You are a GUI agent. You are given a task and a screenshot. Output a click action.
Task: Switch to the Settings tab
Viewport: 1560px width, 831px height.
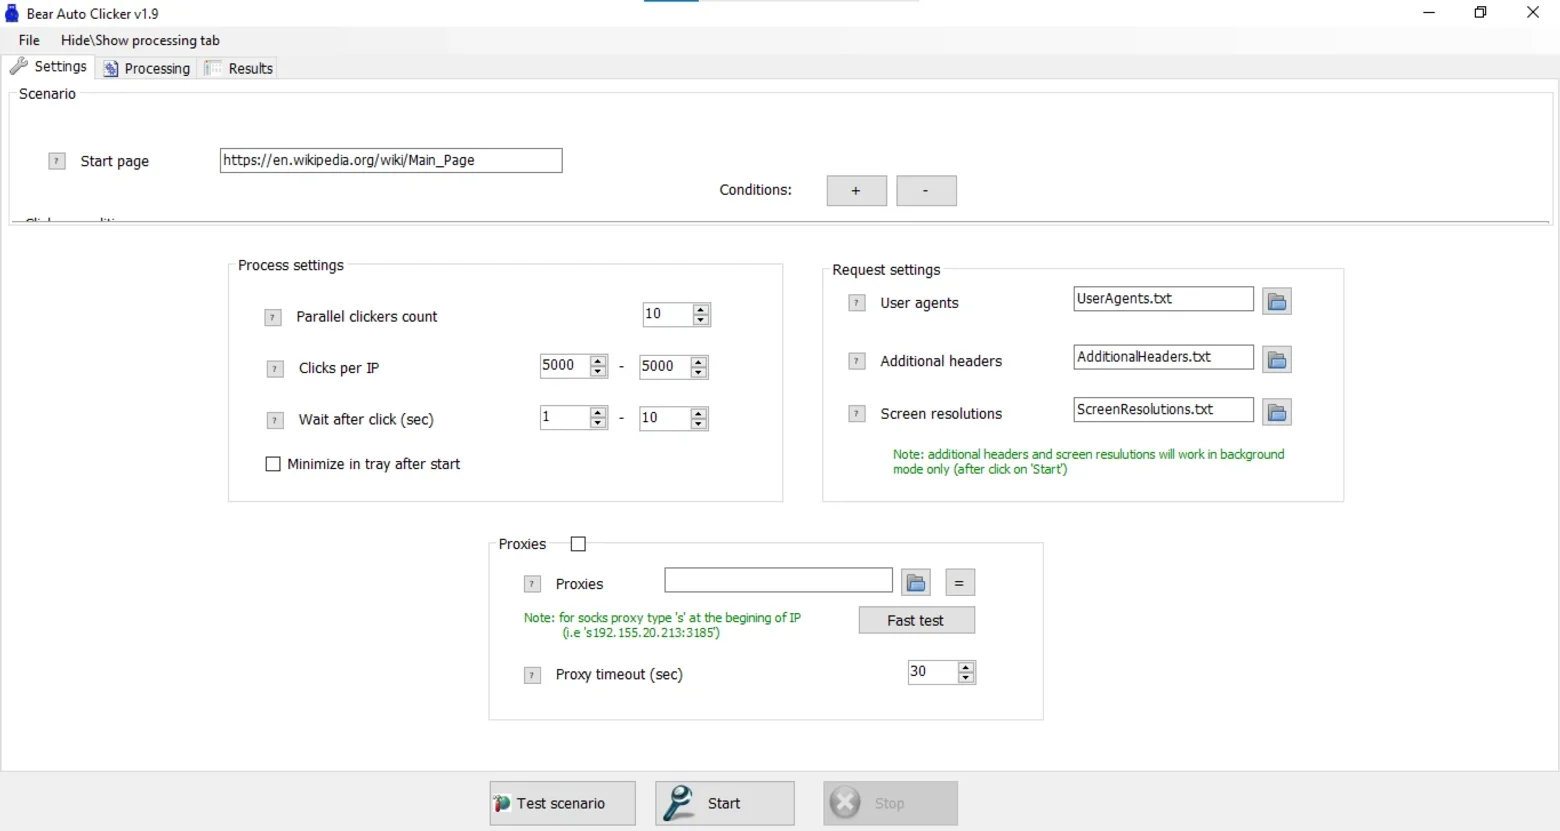tap(49, 66)
